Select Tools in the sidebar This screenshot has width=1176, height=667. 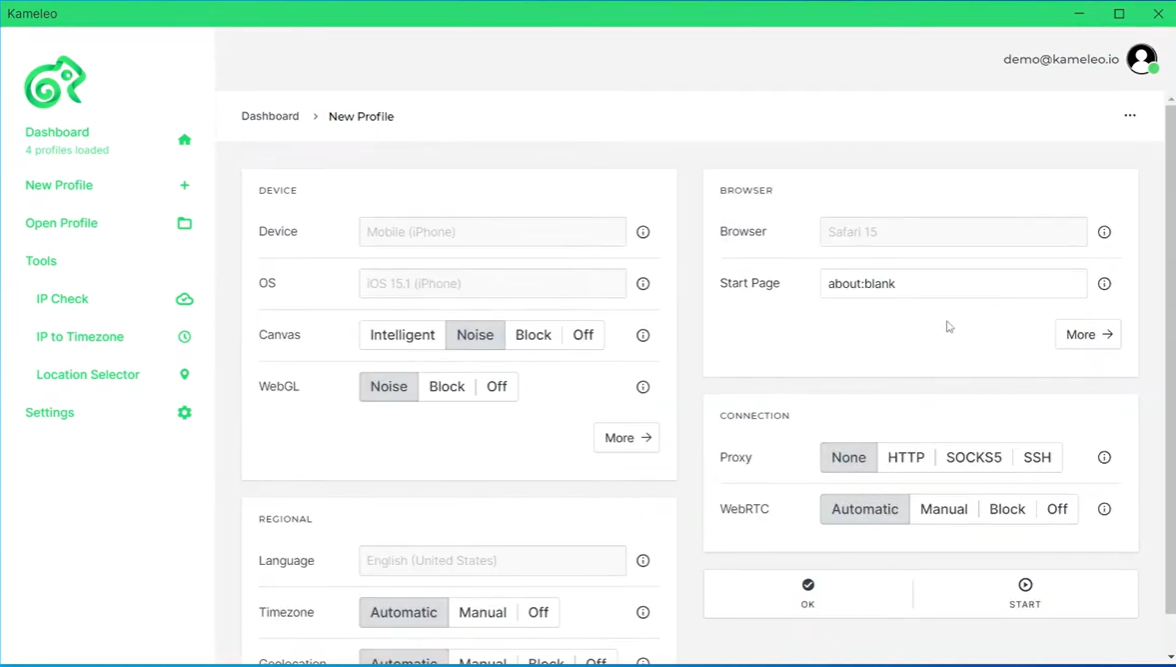pyautogui.click(x=41, y=261)
